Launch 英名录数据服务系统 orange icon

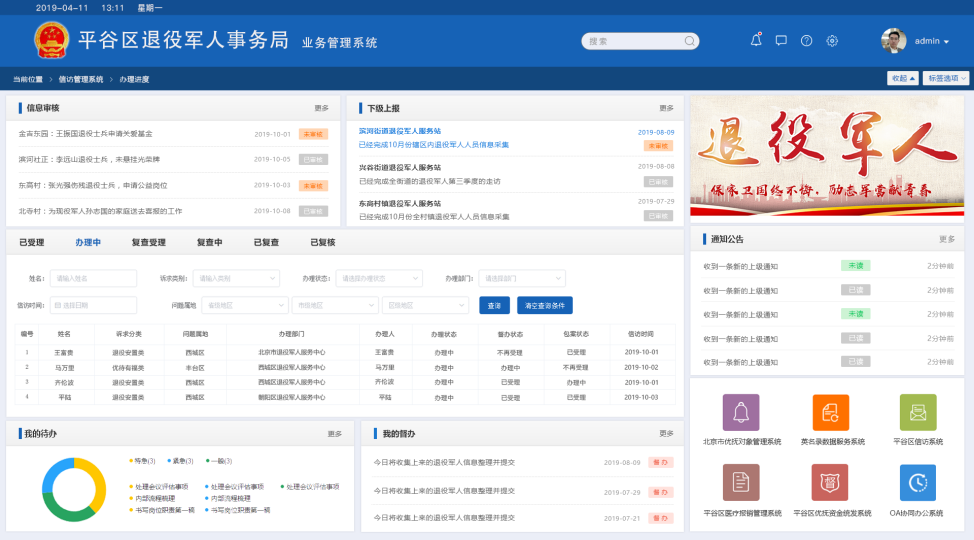click(830, 412)
